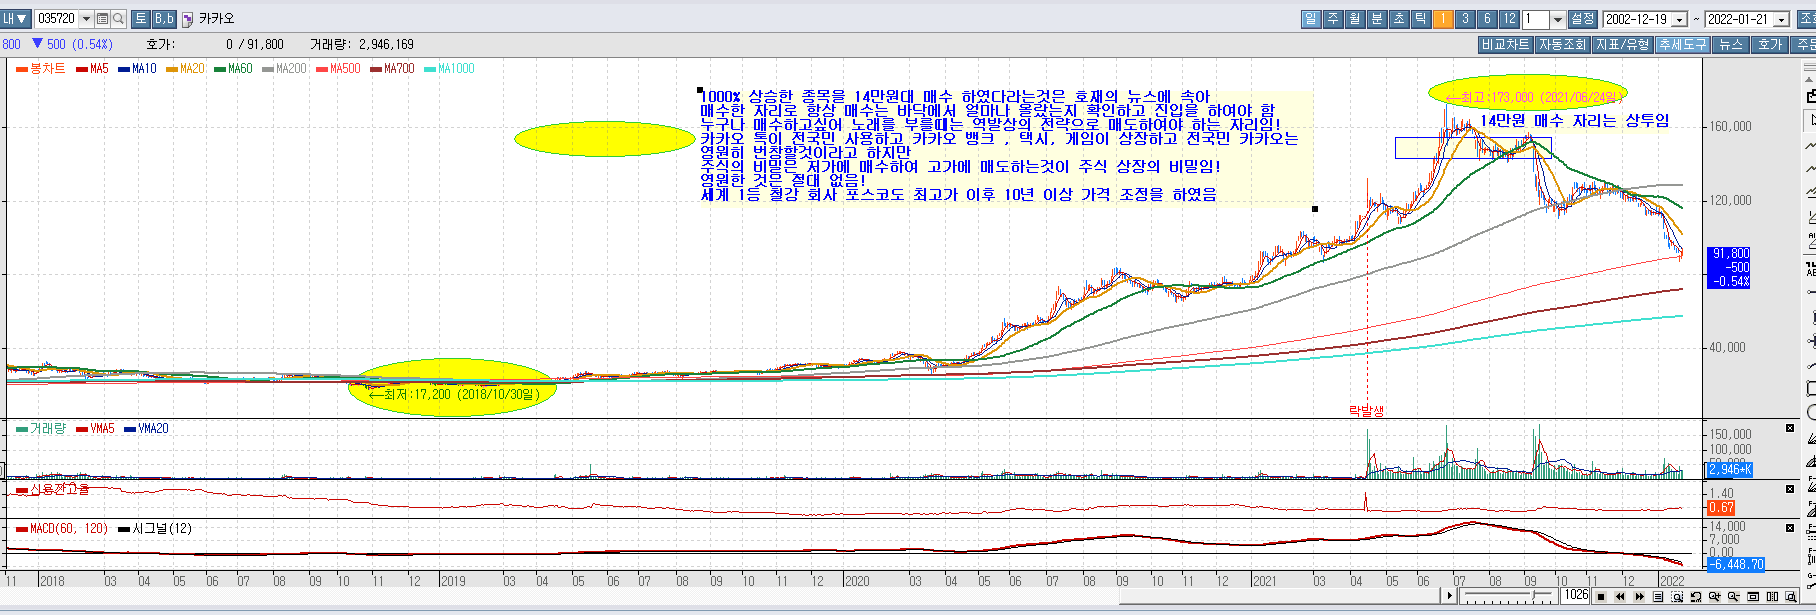Click the MA200 legend entry
The height and width of the screenshot is (615, 1816).
click(x=284, y=69)
